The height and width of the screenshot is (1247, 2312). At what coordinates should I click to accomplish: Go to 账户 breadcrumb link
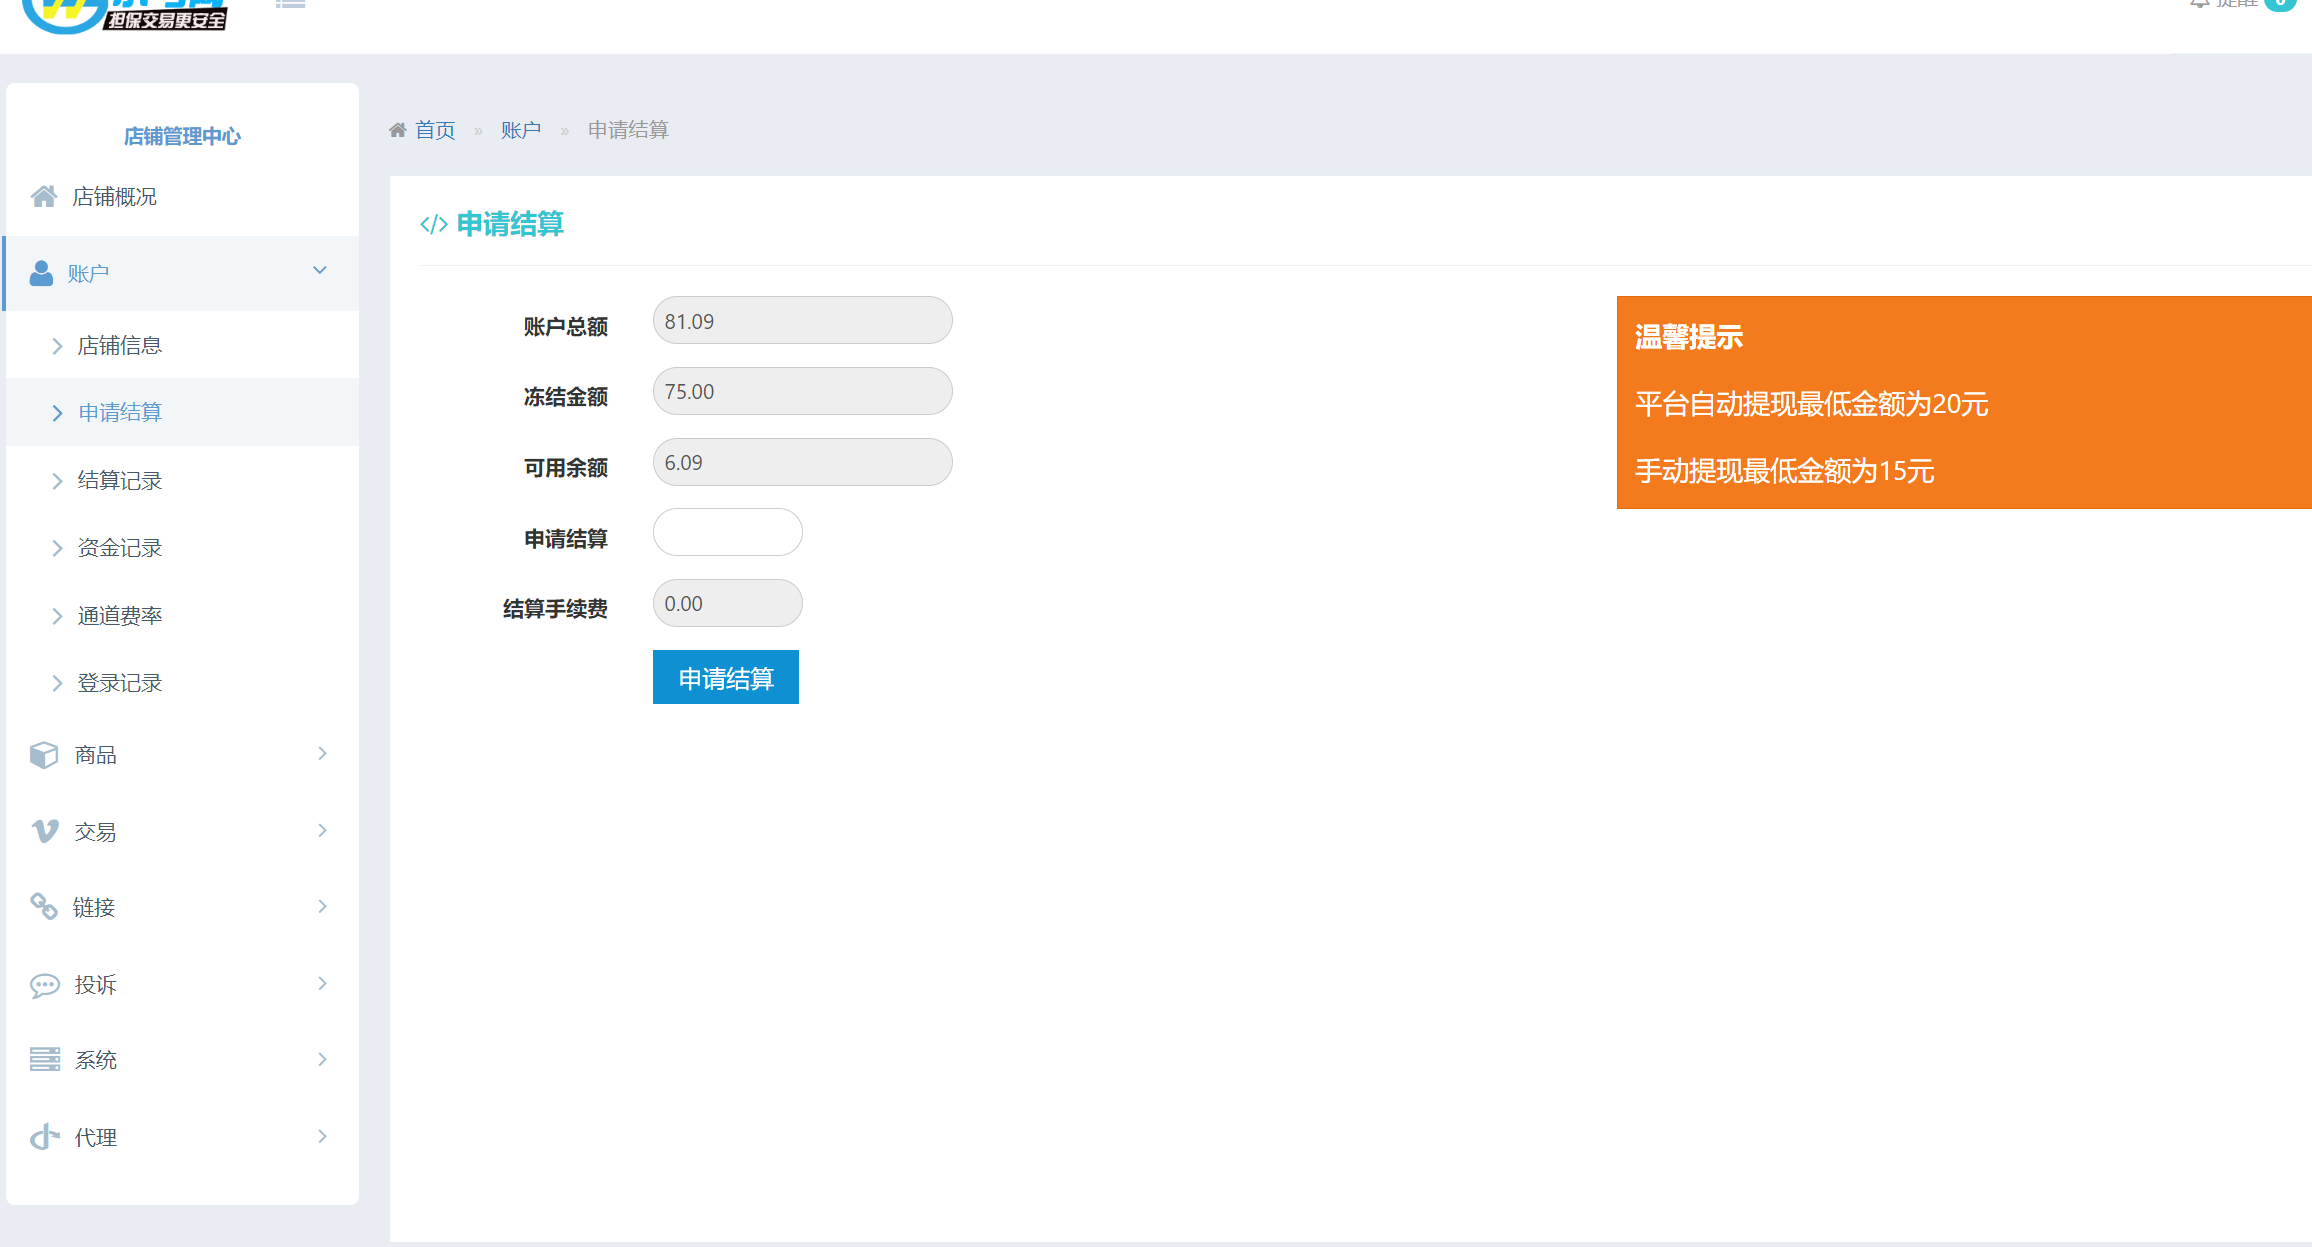click(521, 130)
